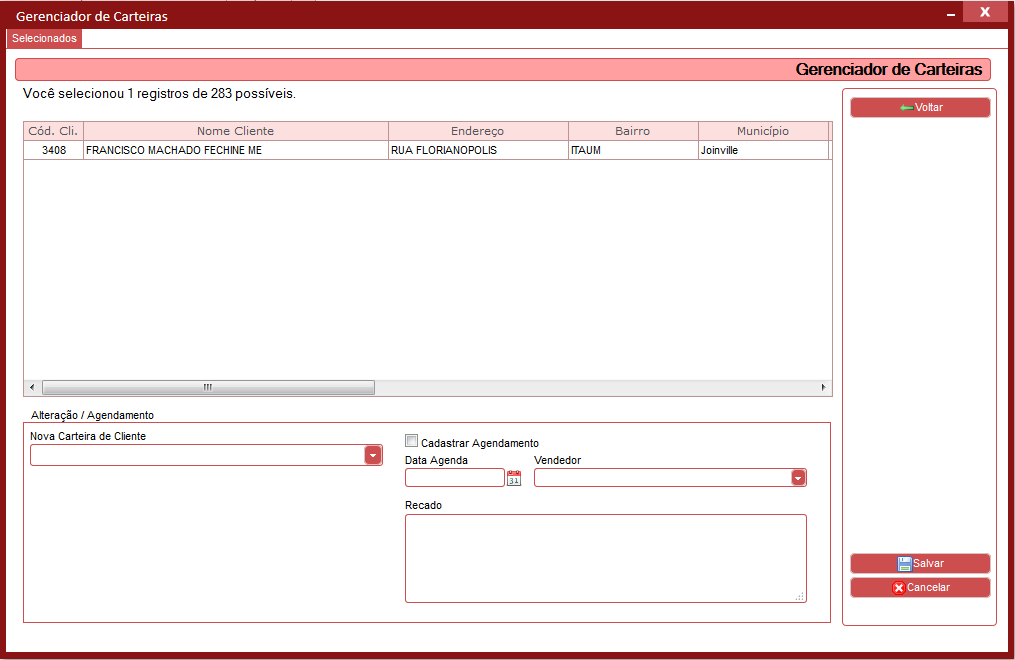Select the client code cell 3408
Screen dimensions: 1015x660
click(54, 150)
